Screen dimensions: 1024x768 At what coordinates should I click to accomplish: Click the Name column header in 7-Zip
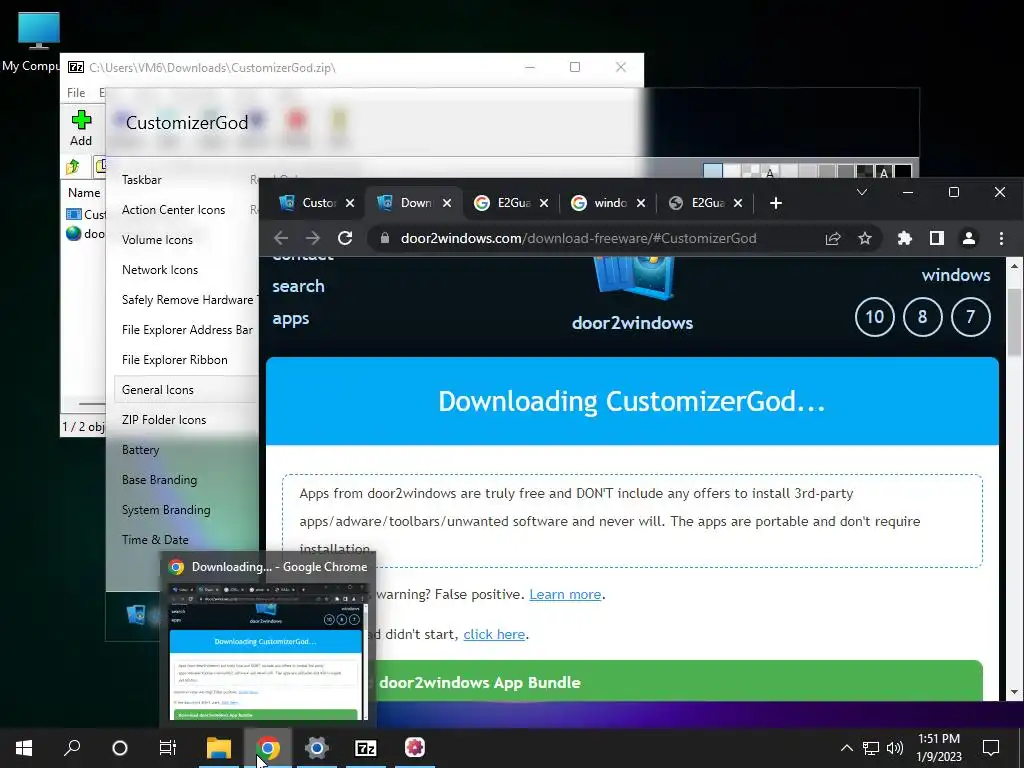[84, 193]
